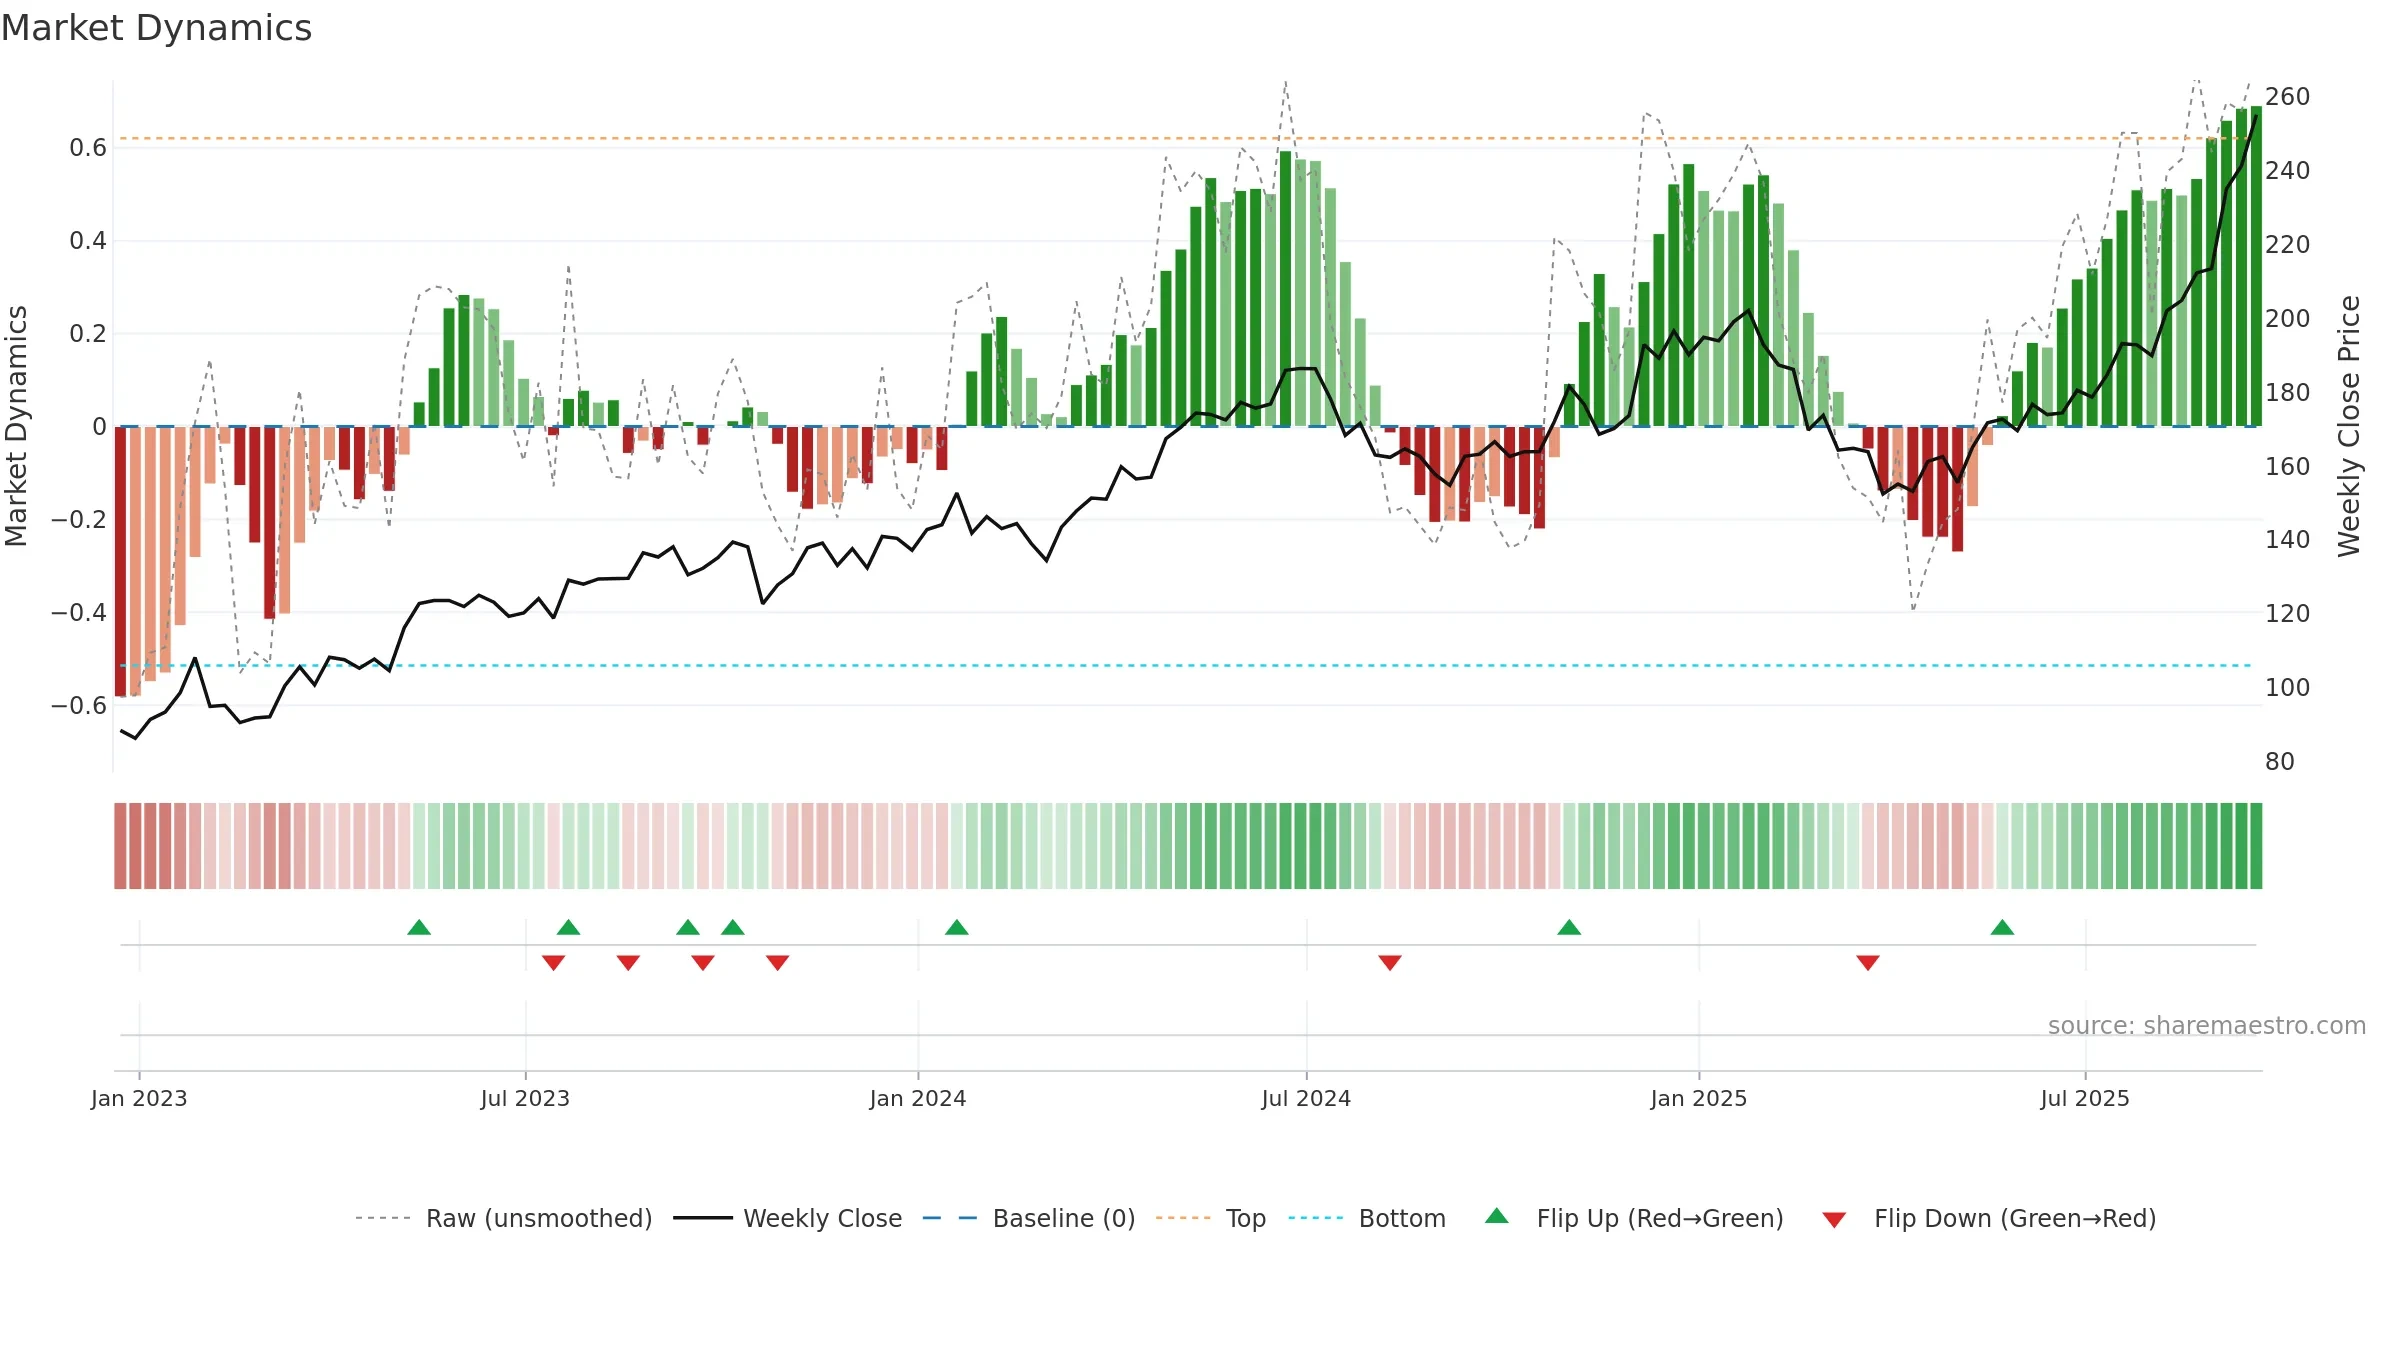2400x1350 pixels.
Task: Click the green triangle icon in legend
Action: pyautogui.click(x=1497, y=1216)
